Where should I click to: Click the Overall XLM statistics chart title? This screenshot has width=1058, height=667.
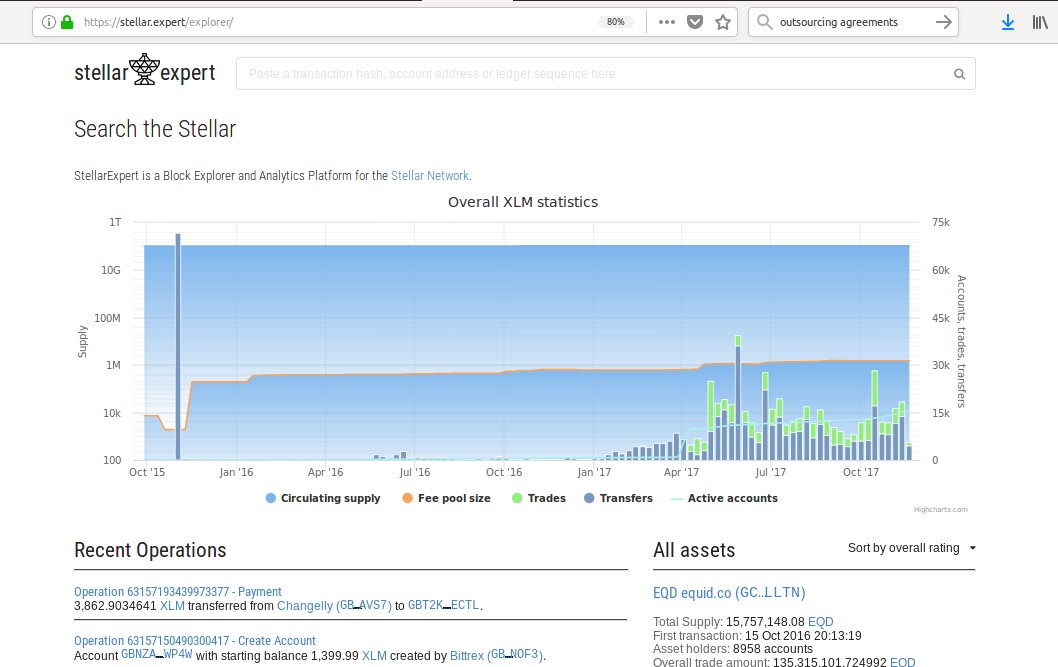point(523,202)
